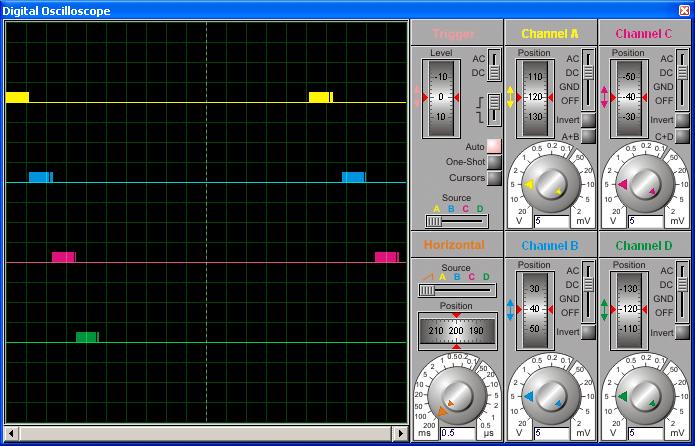Click the Channel C magenta position arrows
Screen dimensions: 695x446
tap(604, 97)
